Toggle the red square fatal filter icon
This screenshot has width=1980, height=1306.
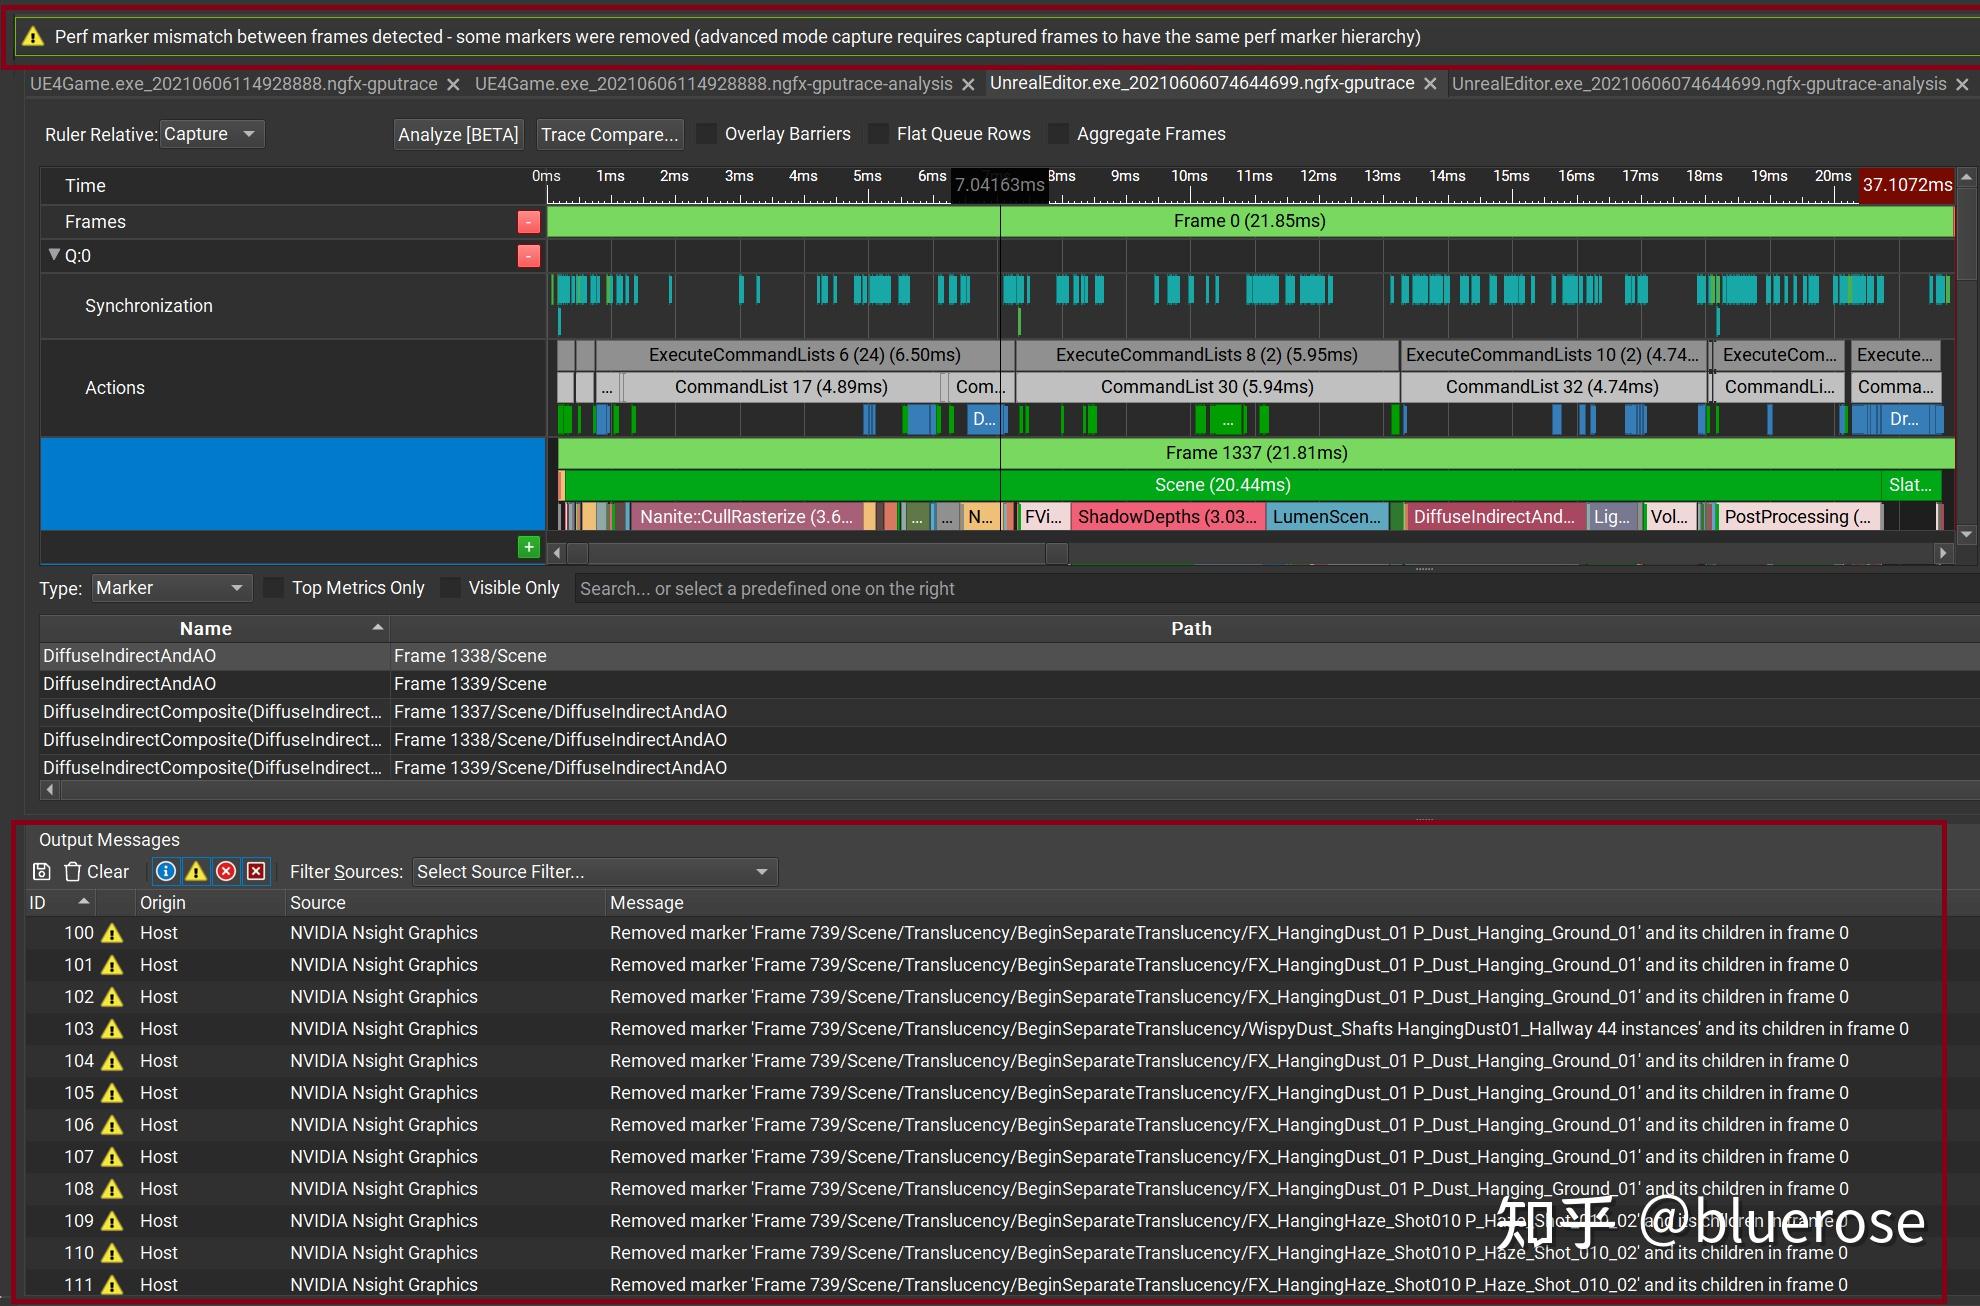(x=256, y=872)
